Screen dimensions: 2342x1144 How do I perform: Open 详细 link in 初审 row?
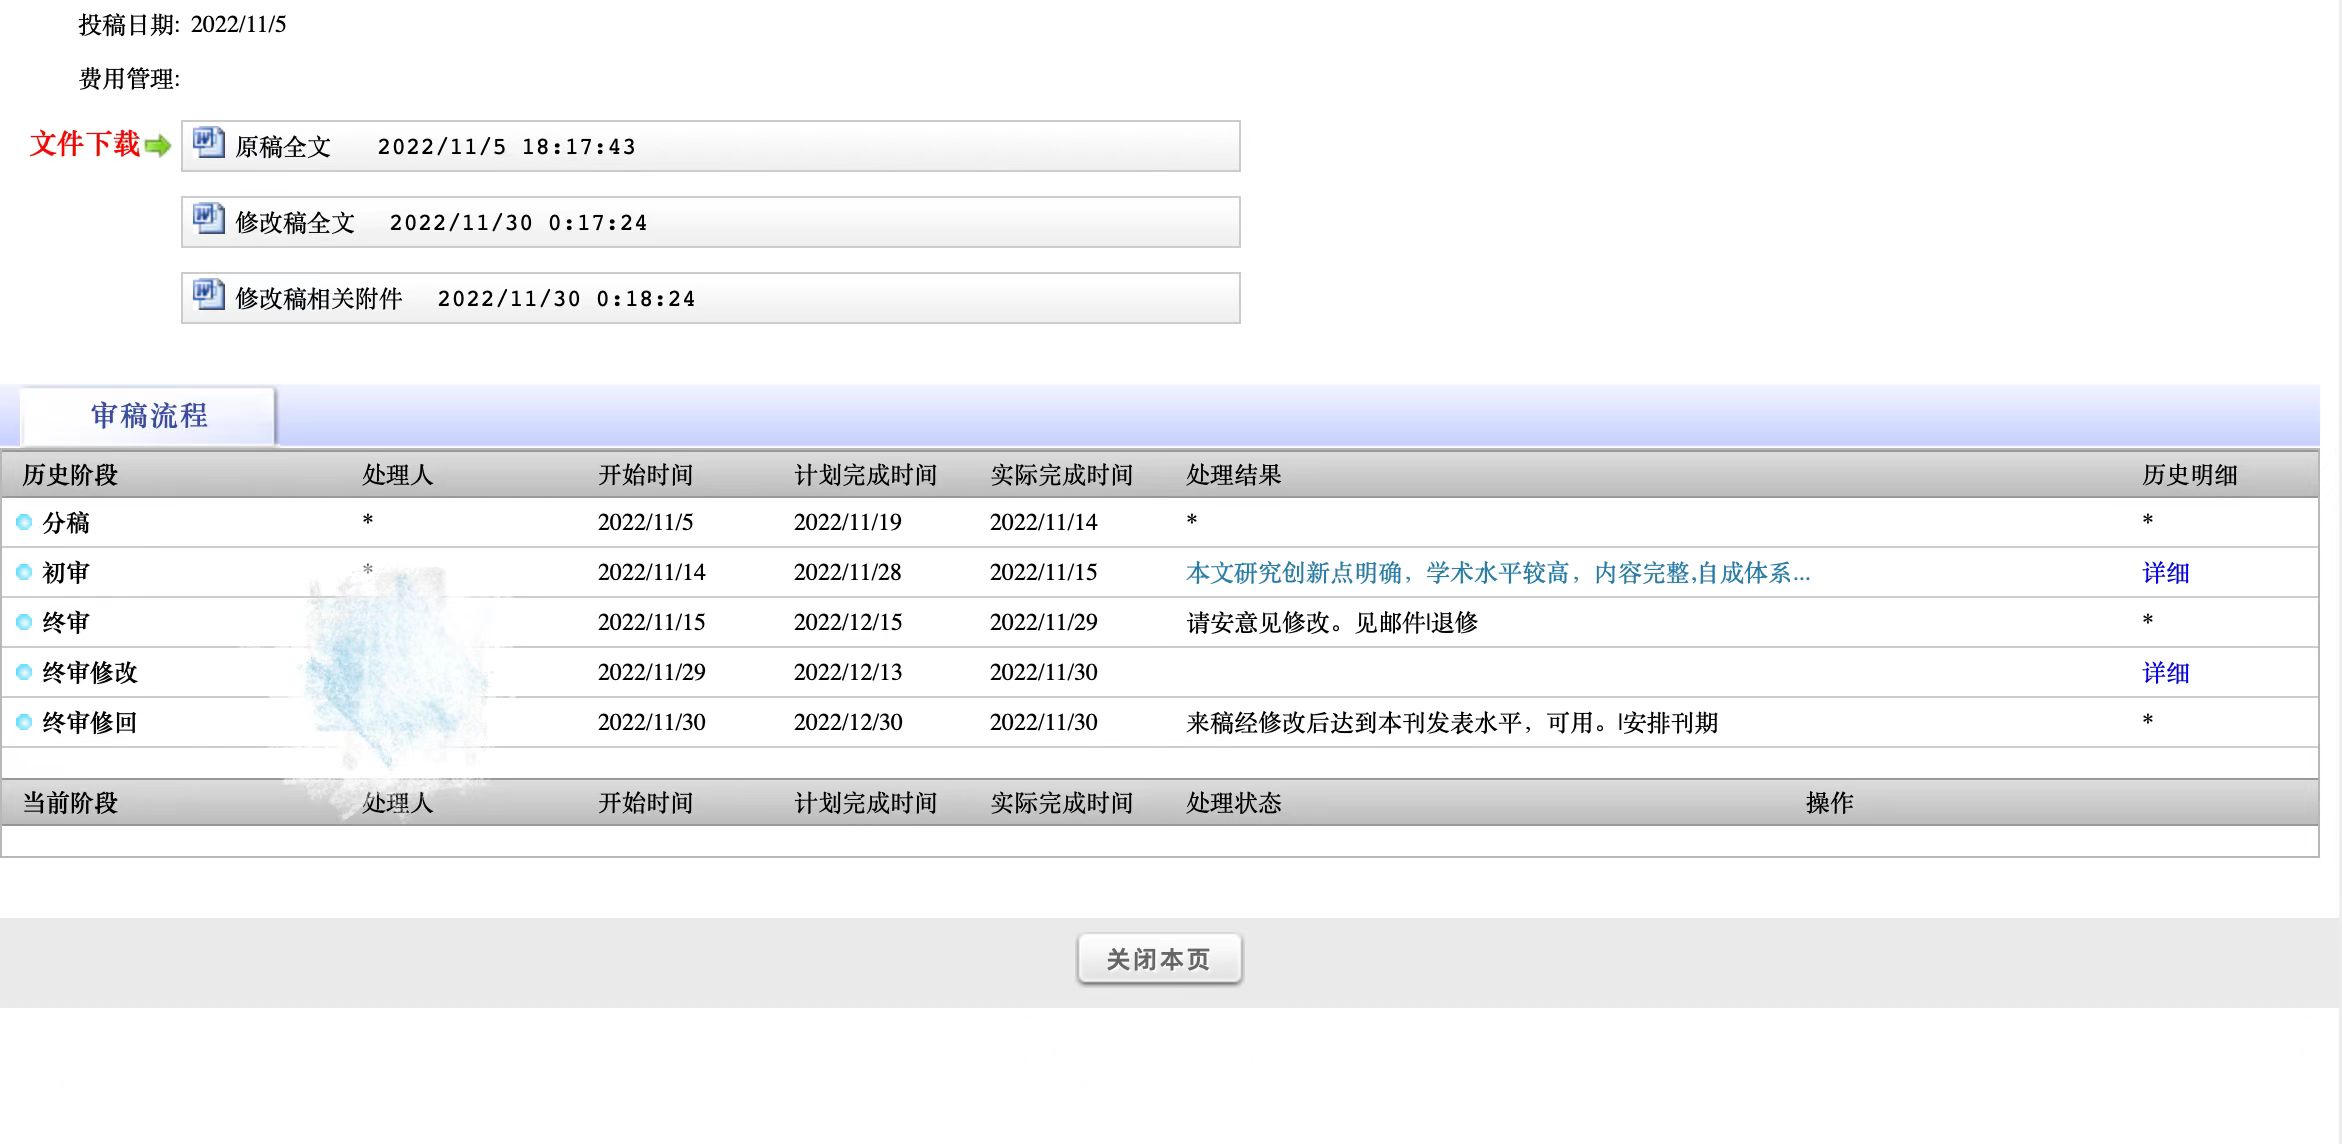(2165, 573)
